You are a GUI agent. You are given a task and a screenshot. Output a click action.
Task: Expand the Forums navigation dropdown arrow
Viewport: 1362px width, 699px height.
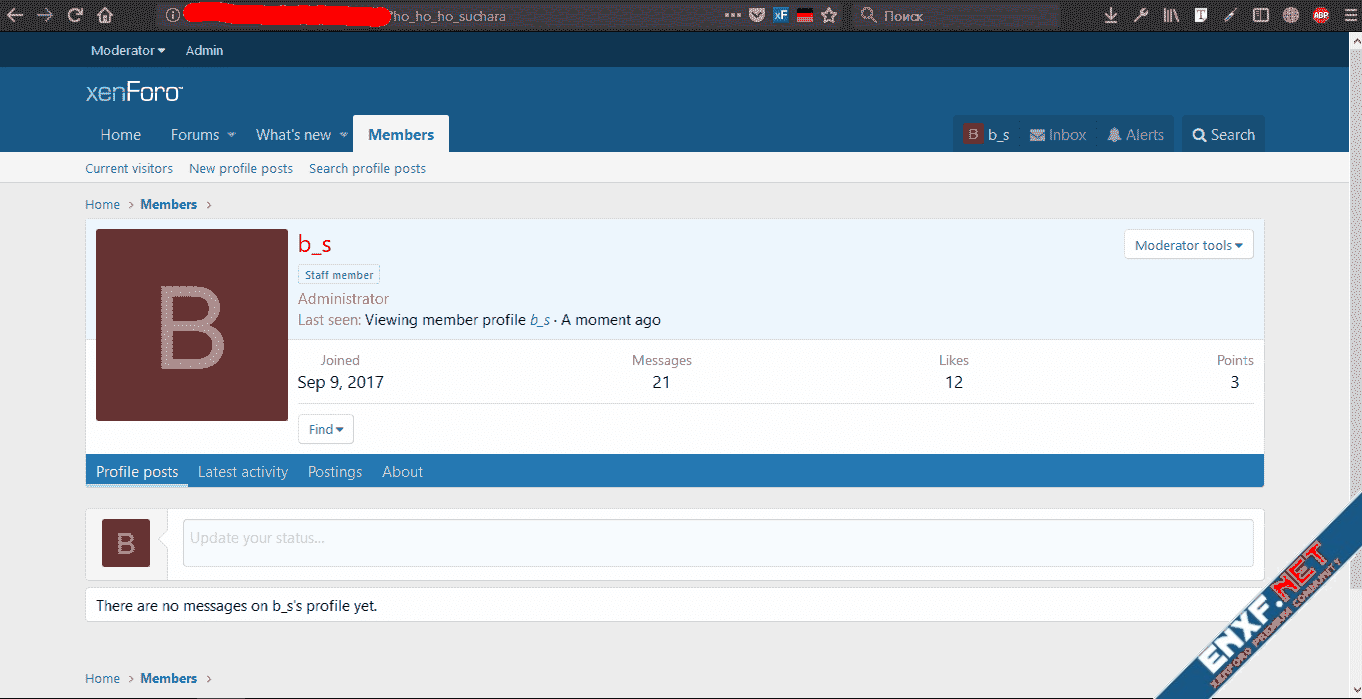[231, 135]
